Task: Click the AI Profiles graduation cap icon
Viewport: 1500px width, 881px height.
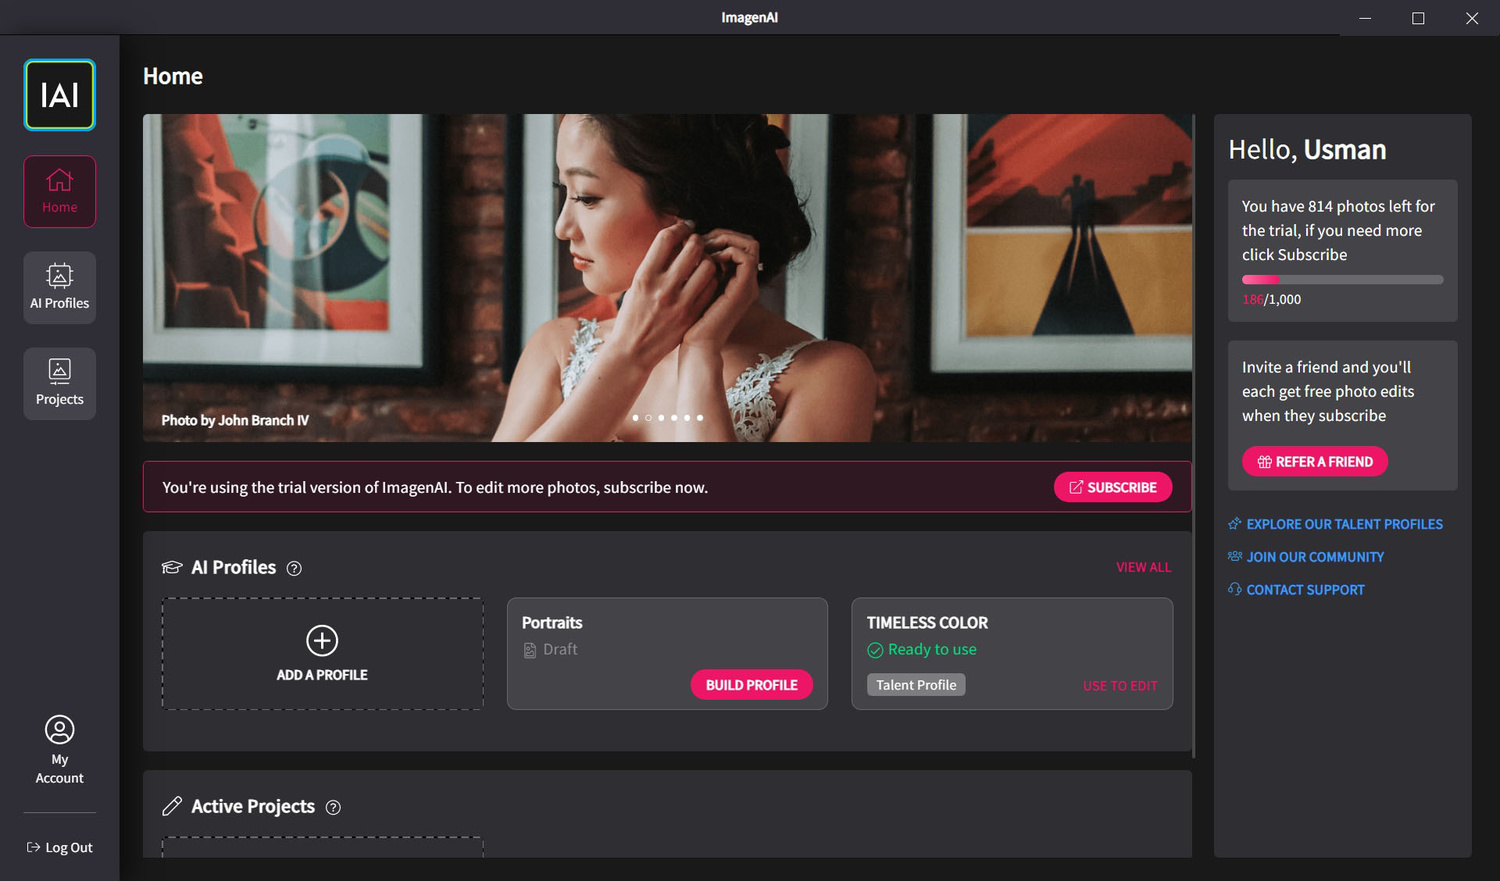Action: pos(172,567)
